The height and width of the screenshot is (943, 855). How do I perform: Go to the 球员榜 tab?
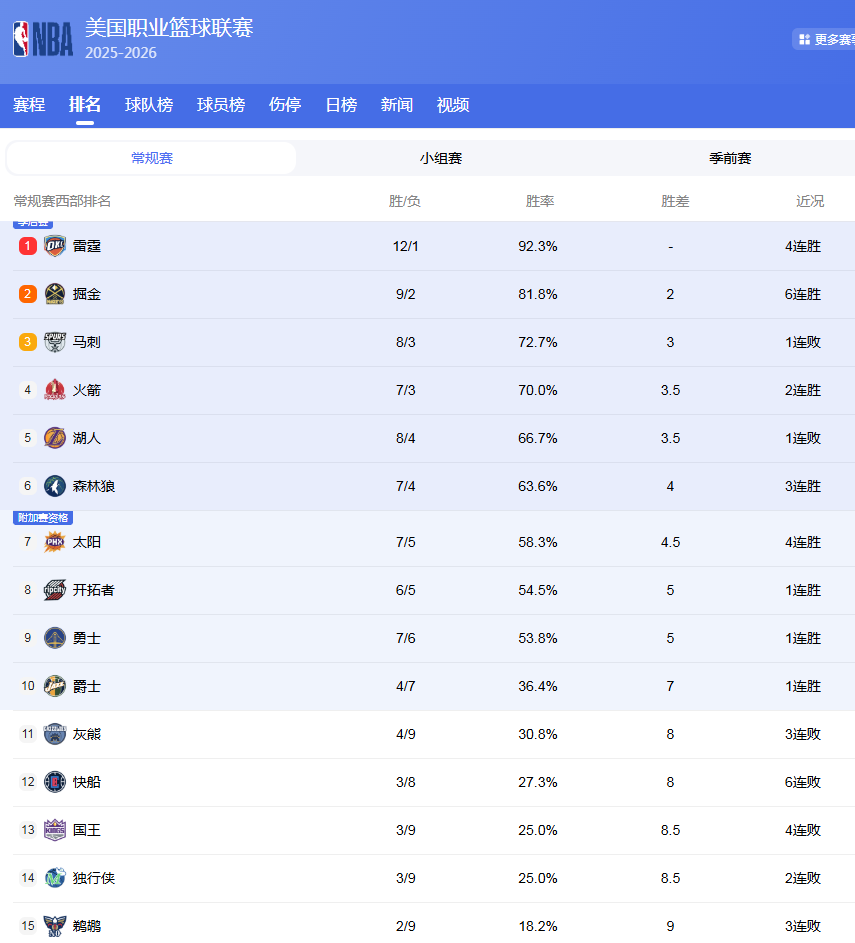(x=221, y=105)
